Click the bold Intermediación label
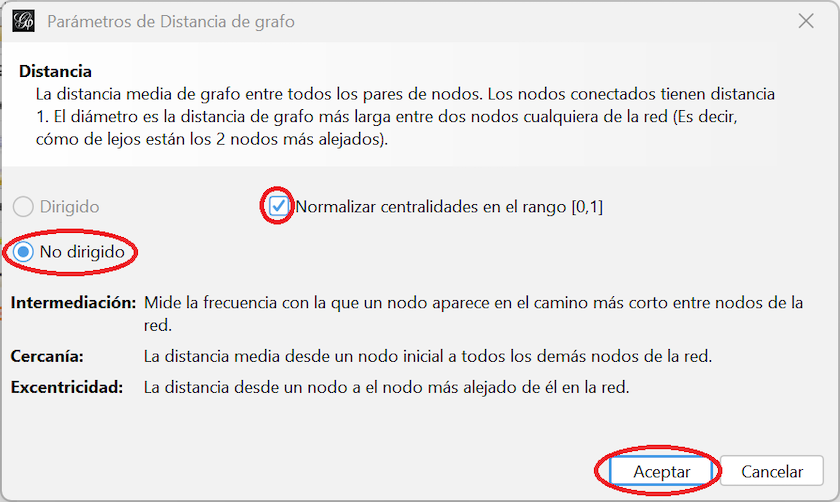 pyautogui.click(x=73, y=303)
